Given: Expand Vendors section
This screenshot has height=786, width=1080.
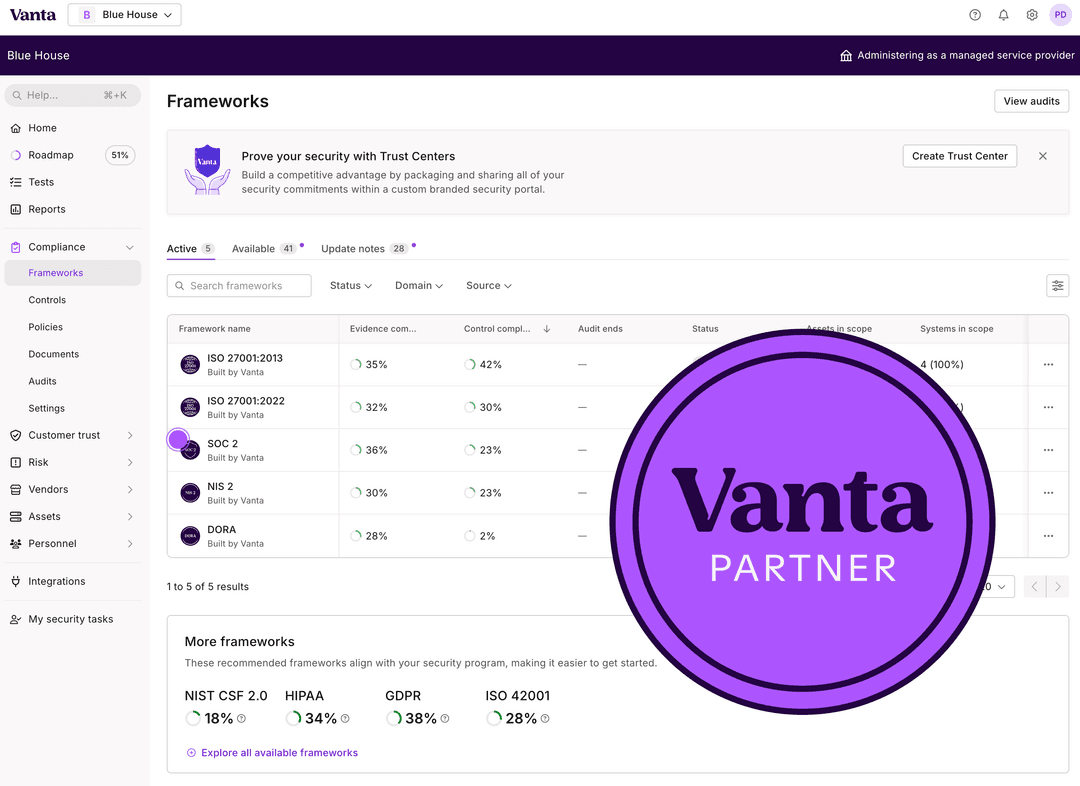Looking at the screenshot, I should point(130,490).
